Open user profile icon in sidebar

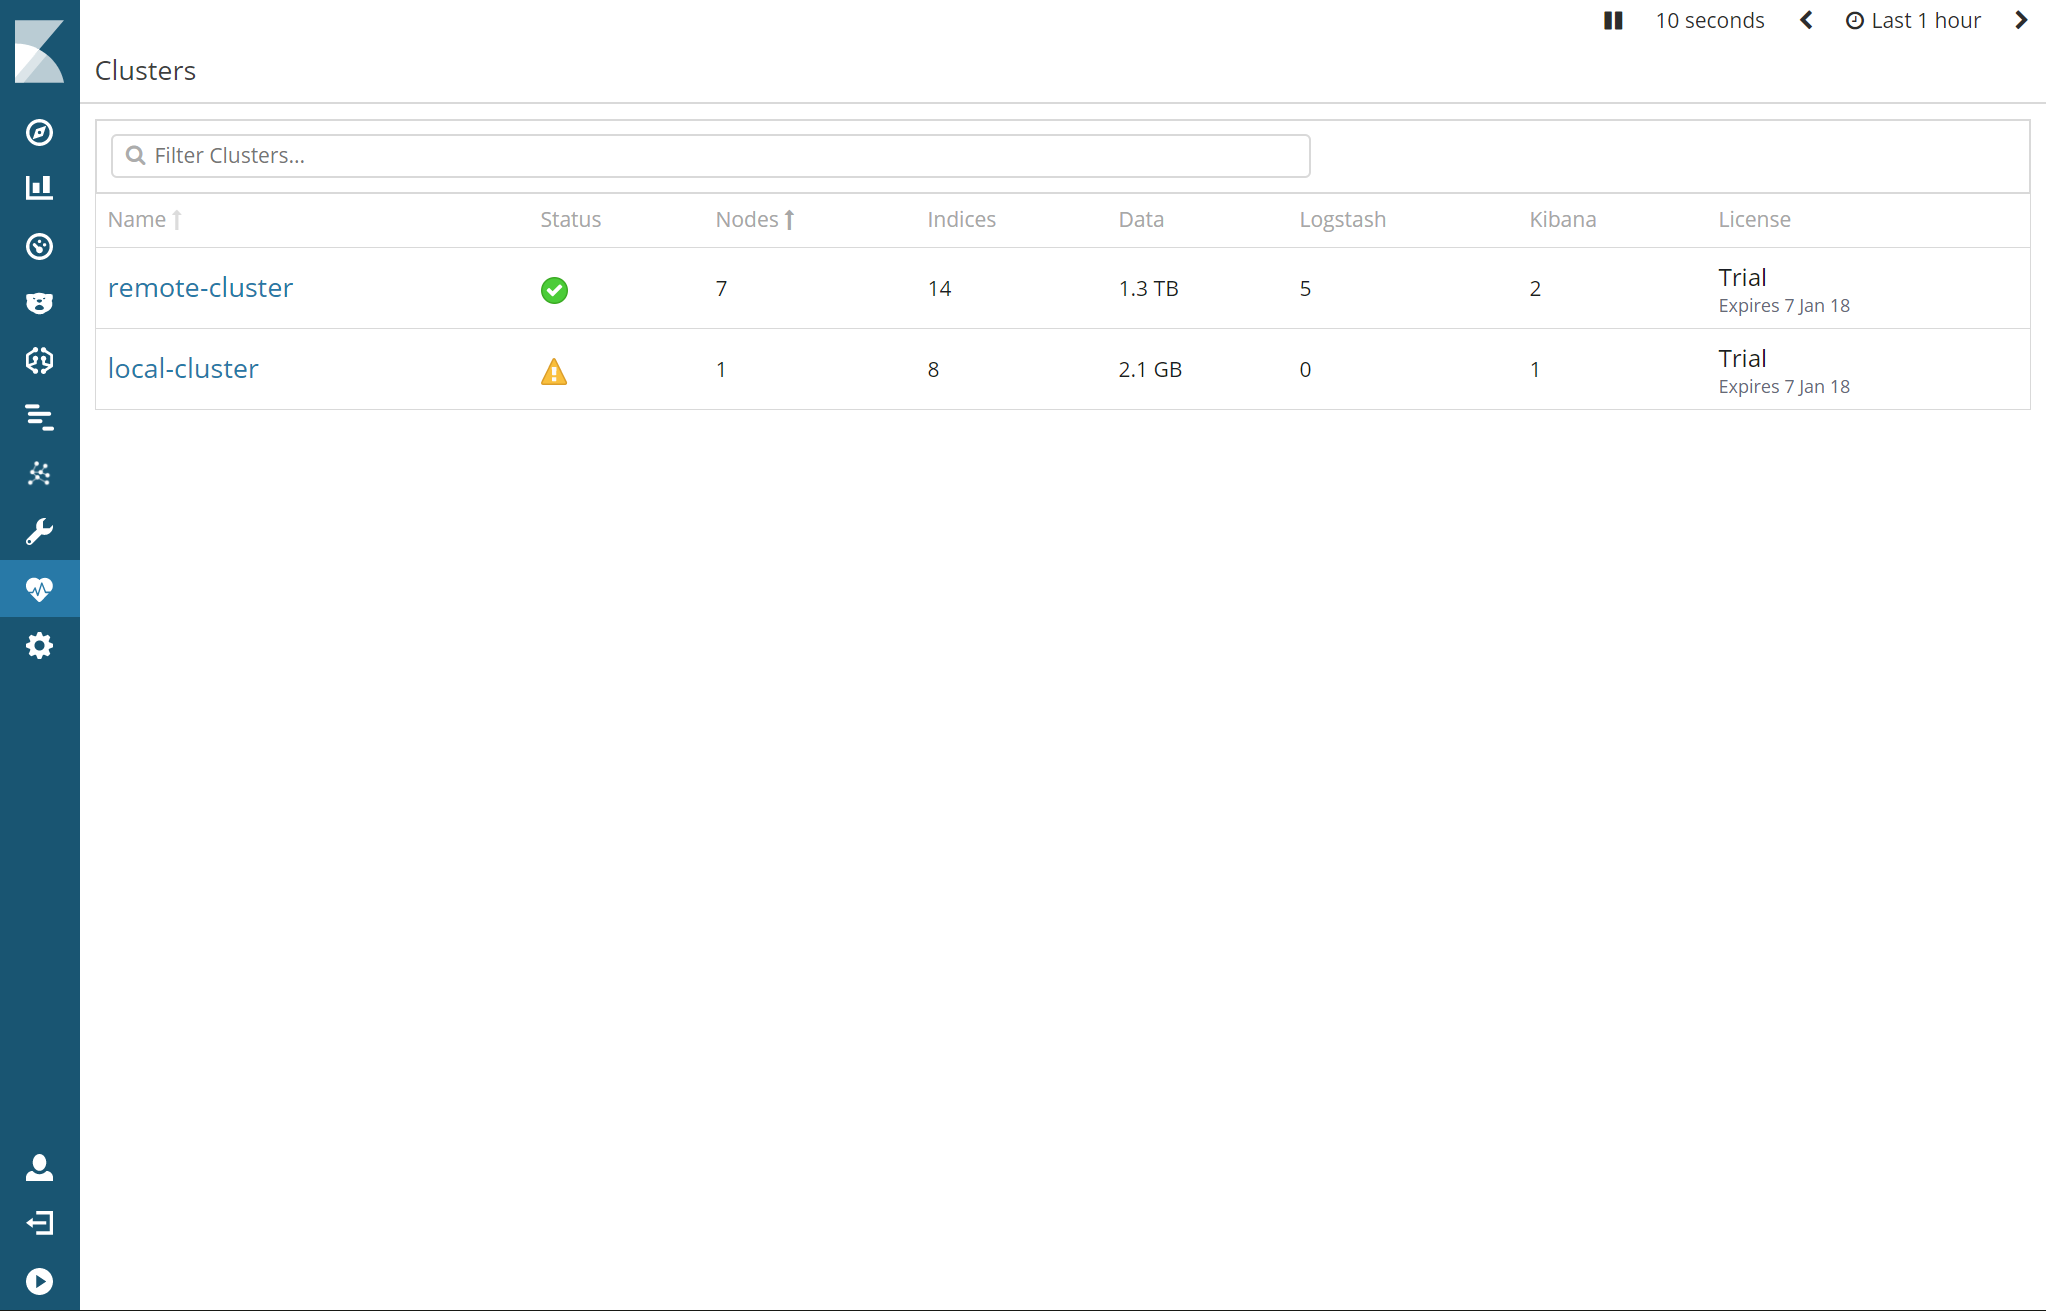pyautogui.click(x=39, y=1167)
